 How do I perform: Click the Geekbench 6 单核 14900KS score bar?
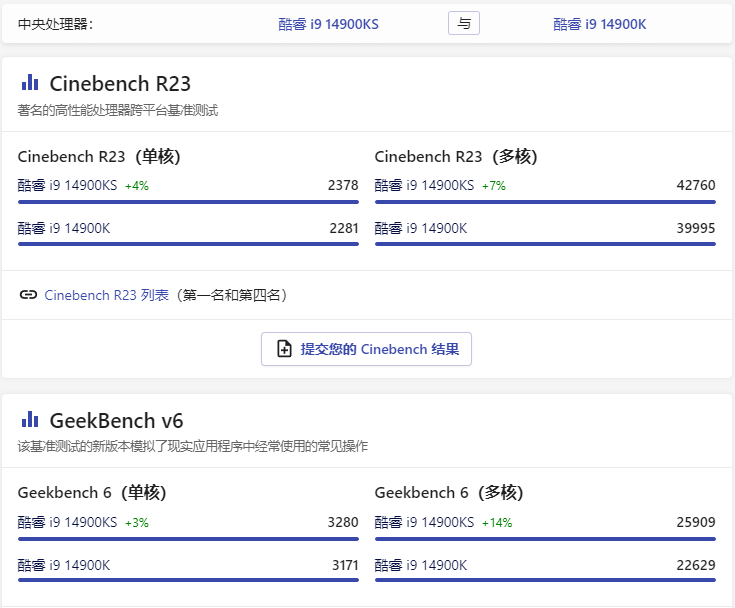(188, 539)
